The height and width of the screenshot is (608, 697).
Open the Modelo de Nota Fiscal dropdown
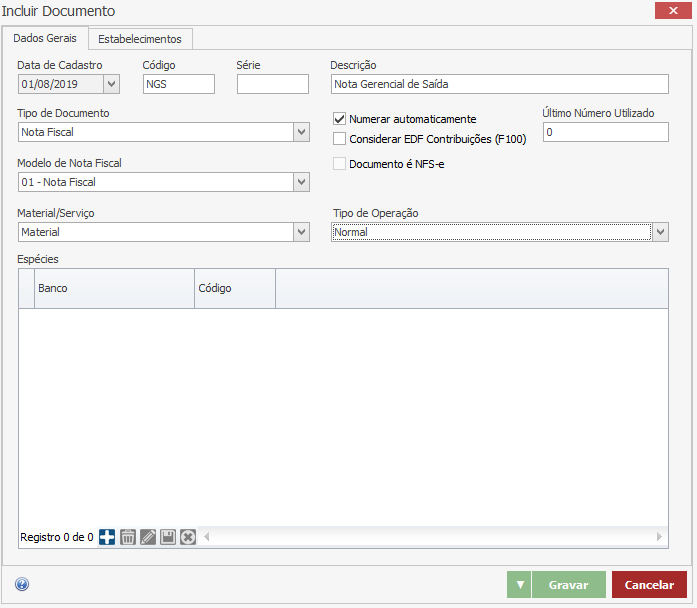tap(301, 182)
